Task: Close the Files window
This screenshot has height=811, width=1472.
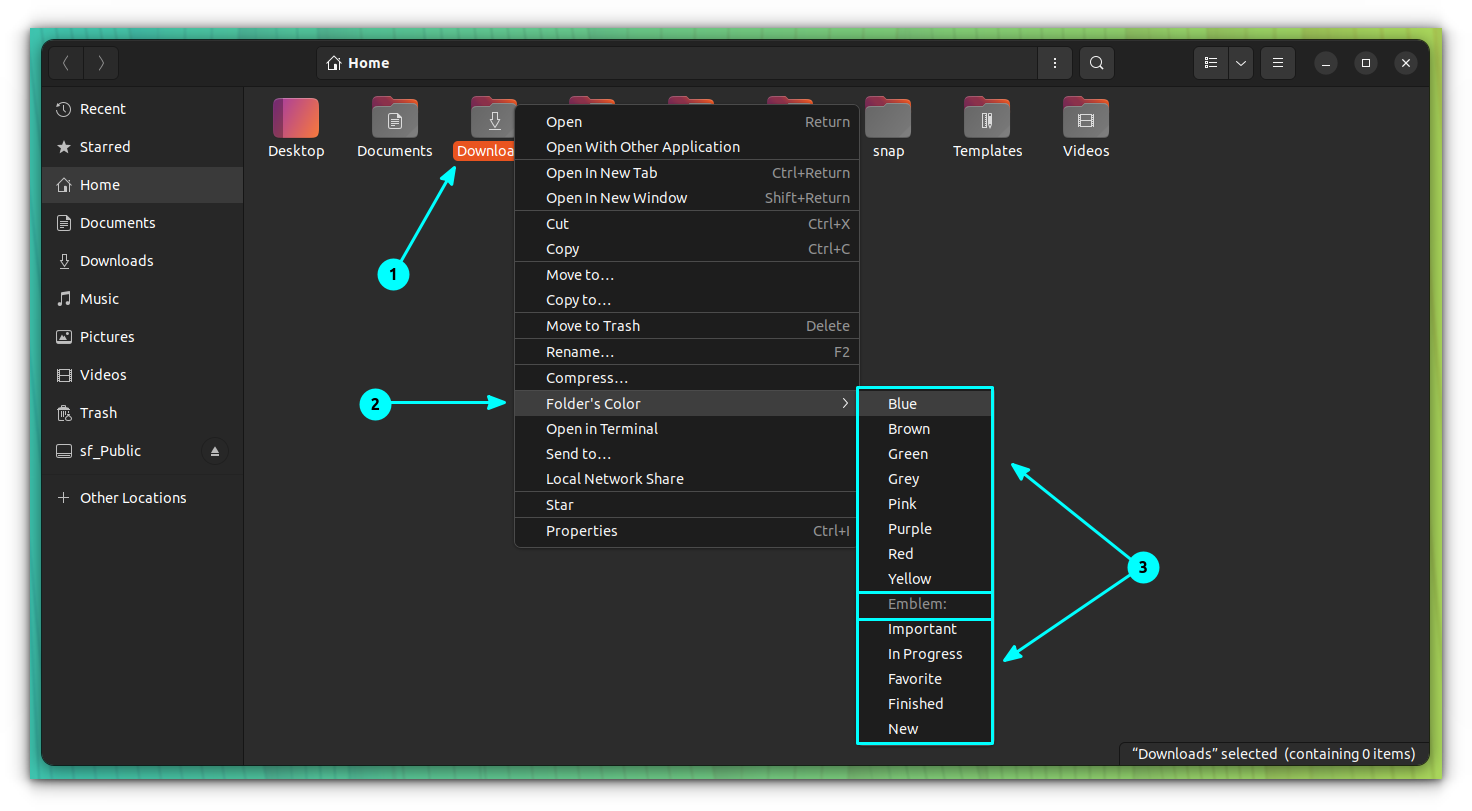Action: 1406,63
